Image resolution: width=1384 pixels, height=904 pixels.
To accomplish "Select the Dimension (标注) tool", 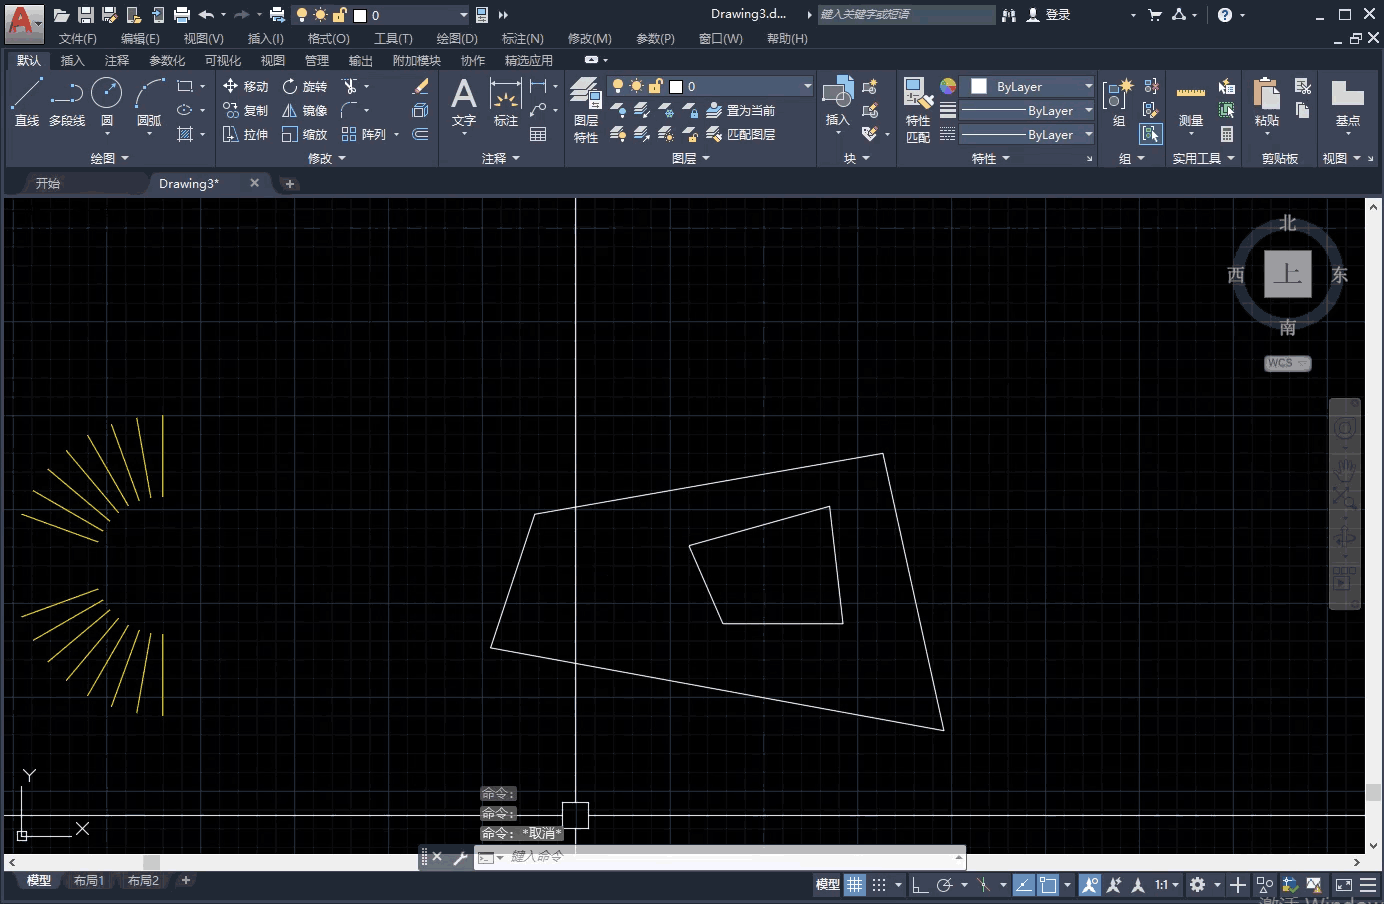I will tap(506, 102).
